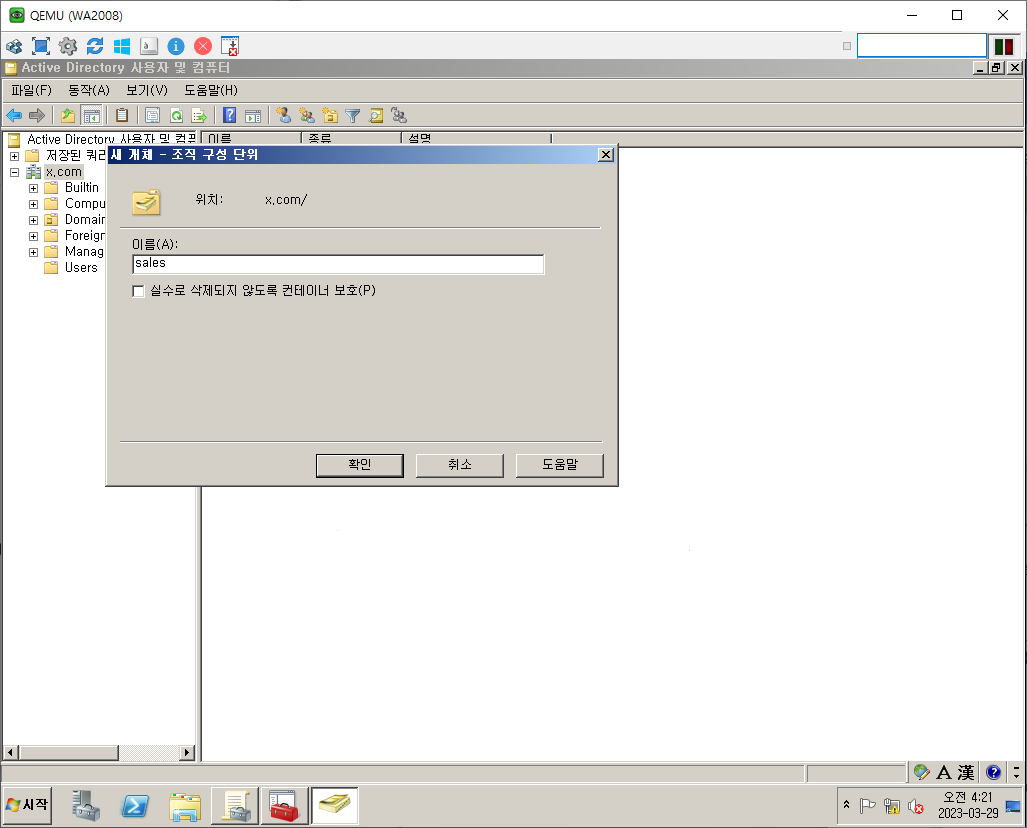Click the find objects magnifier icon
The image size is (1027, 828).
point(376,116)
